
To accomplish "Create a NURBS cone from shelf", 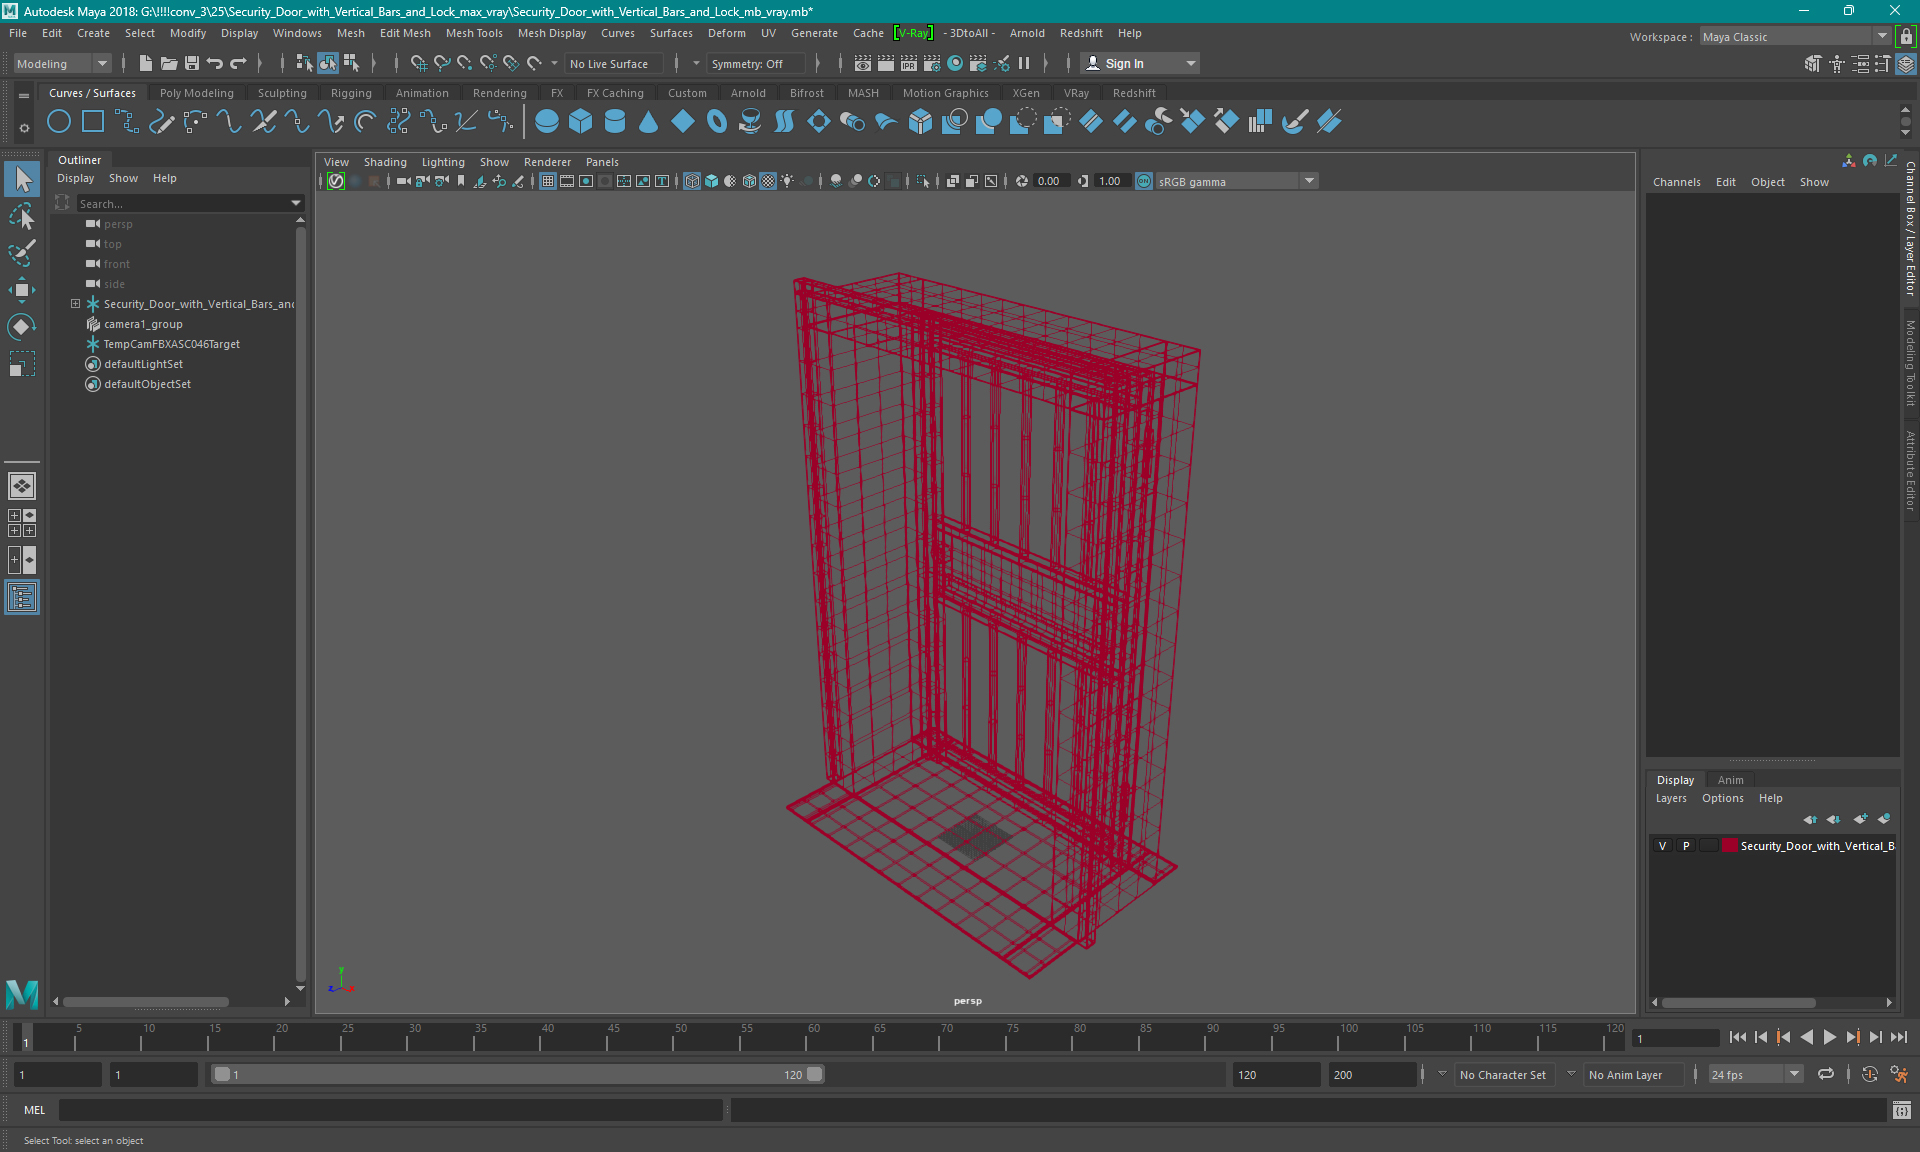I will [x=649, y=122].
